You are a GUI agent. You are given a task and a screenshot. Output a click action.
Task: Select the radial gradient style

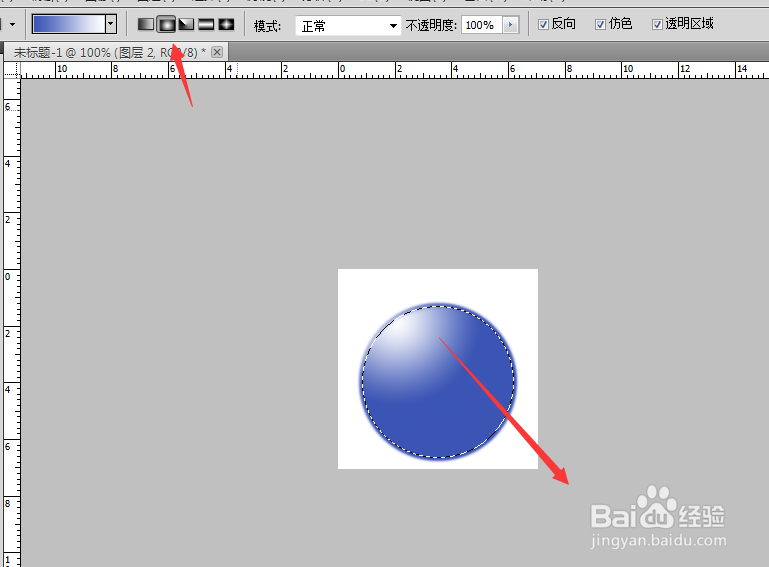[x=166, y=24]
